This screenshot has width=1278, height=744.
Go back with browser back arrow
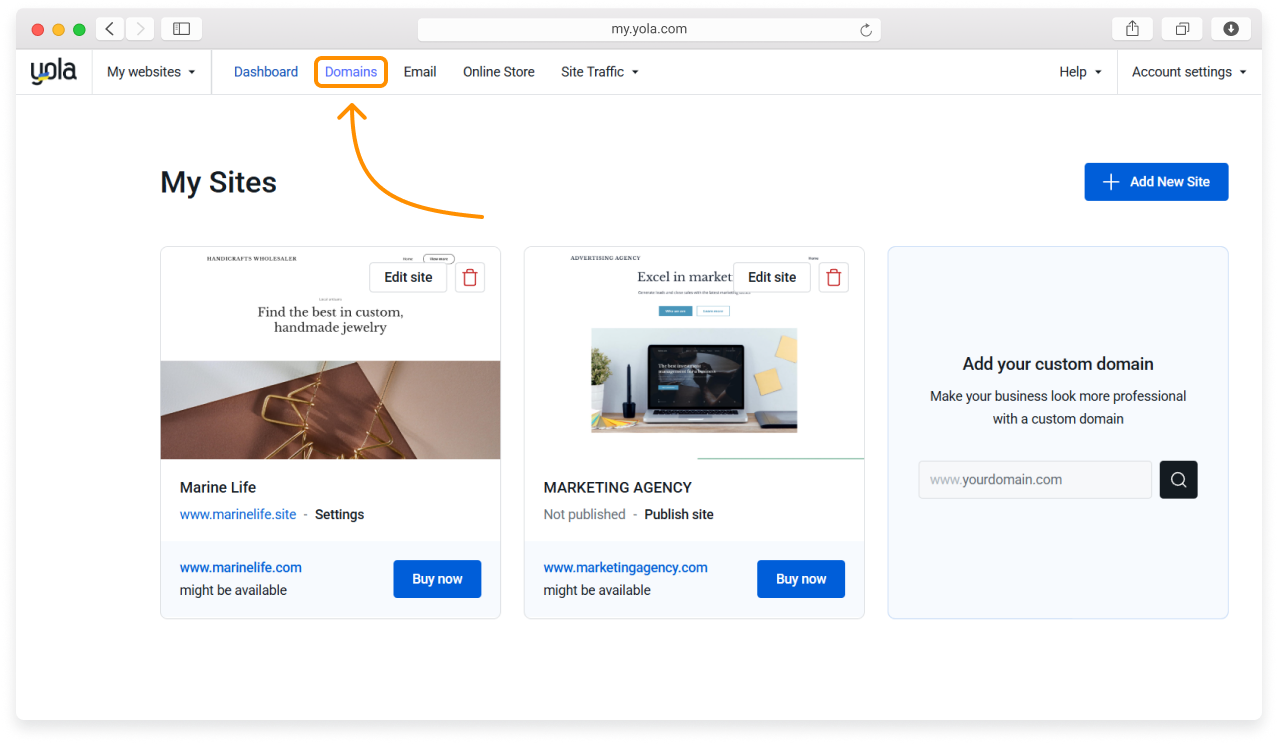[x=110, y=29]
